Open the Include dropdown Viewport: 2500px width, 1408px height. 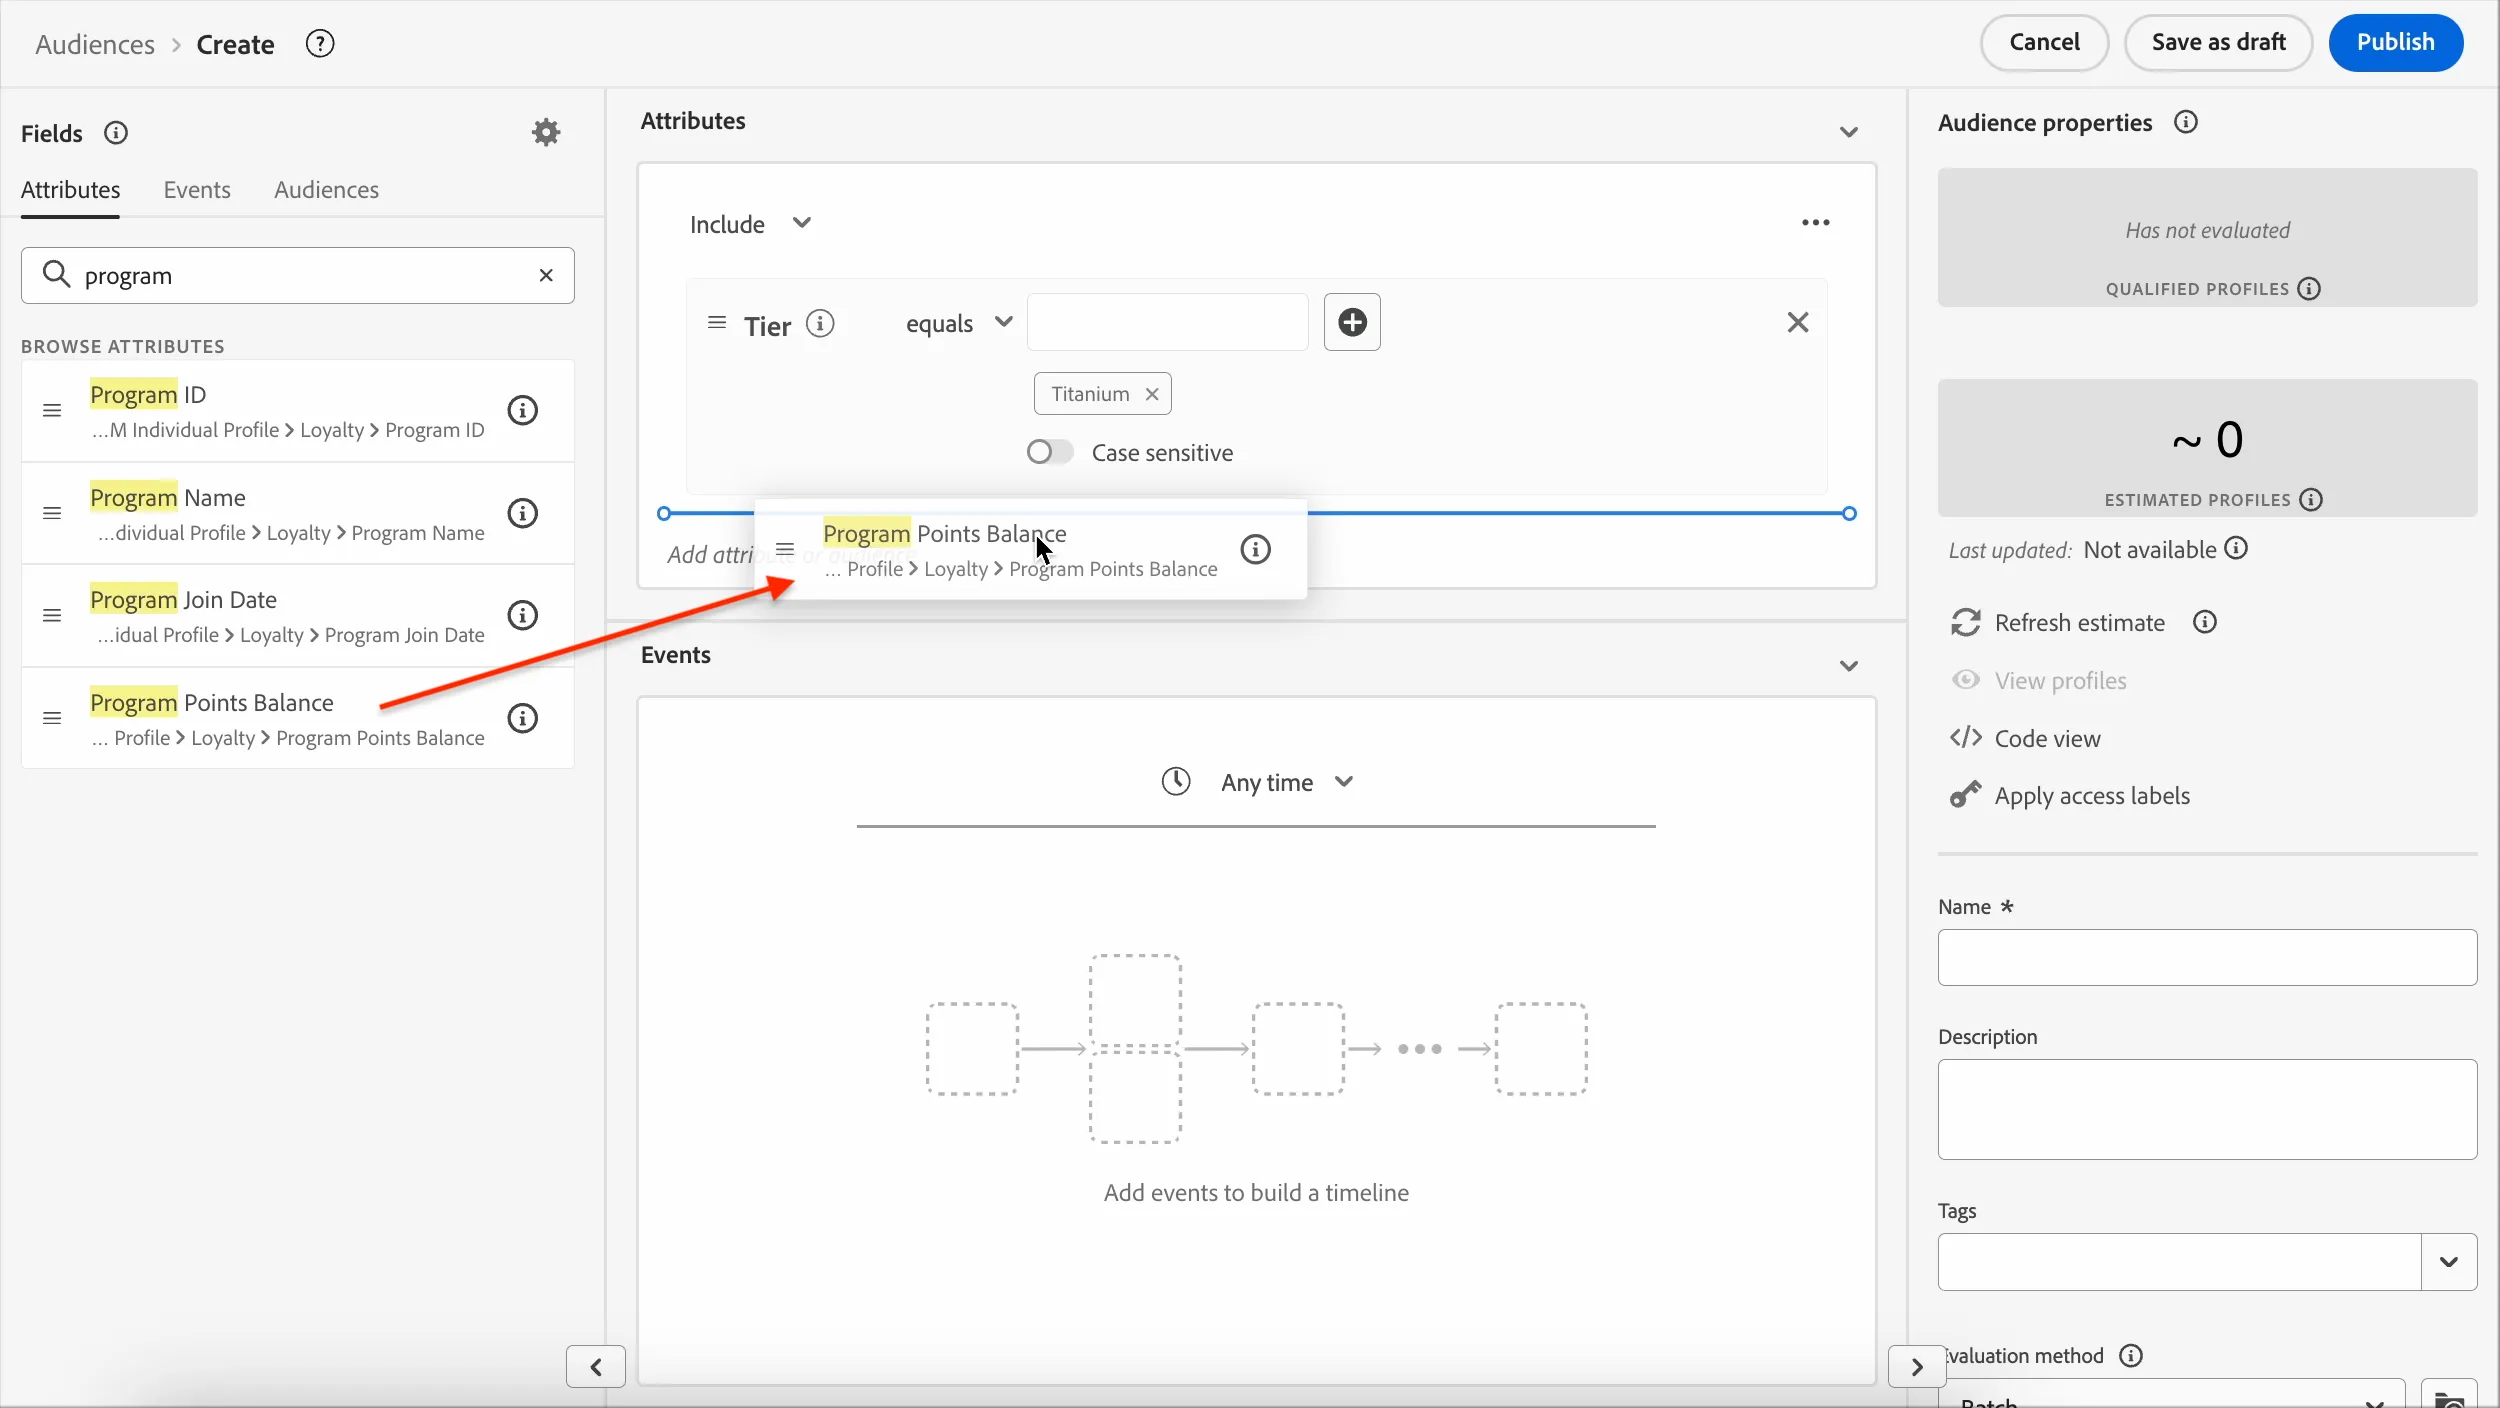coord(751,224)
